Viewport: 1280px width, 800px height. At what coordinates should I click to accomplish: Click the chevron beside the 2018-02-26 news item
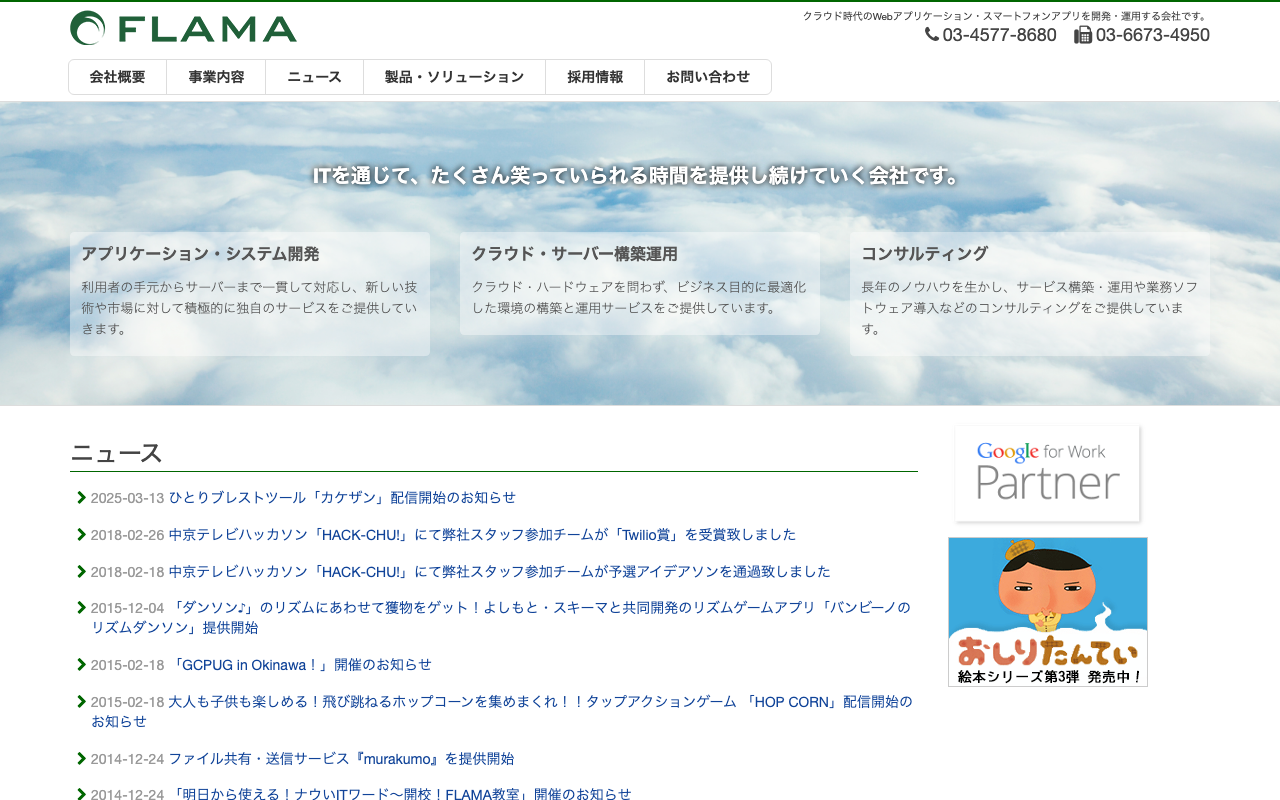[81, 534]
